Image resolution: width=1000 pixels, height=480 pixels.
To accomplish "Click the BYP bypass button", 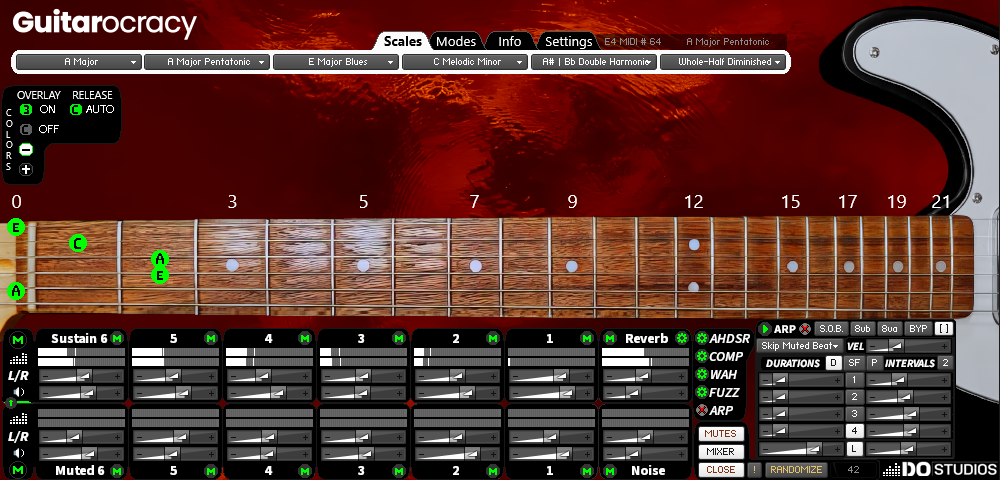I will click(x=918, y=329).
